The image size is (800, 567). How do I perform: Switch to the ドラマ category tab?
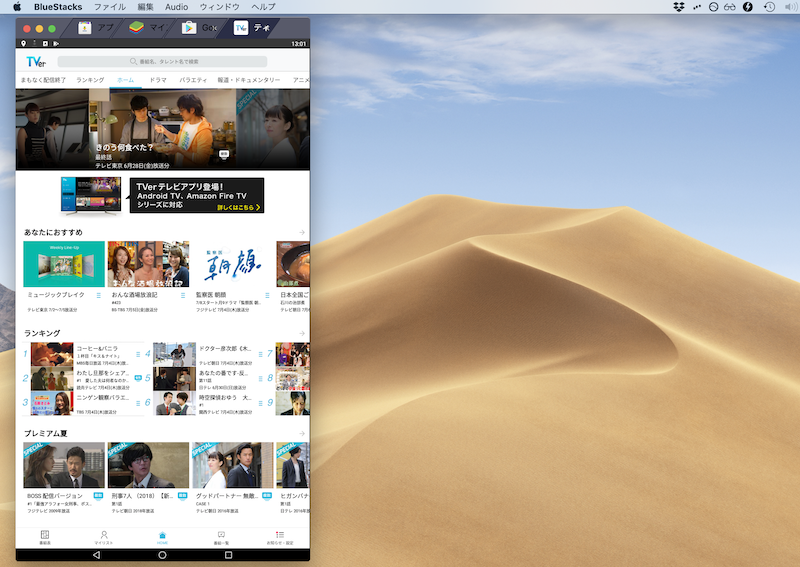158,79
